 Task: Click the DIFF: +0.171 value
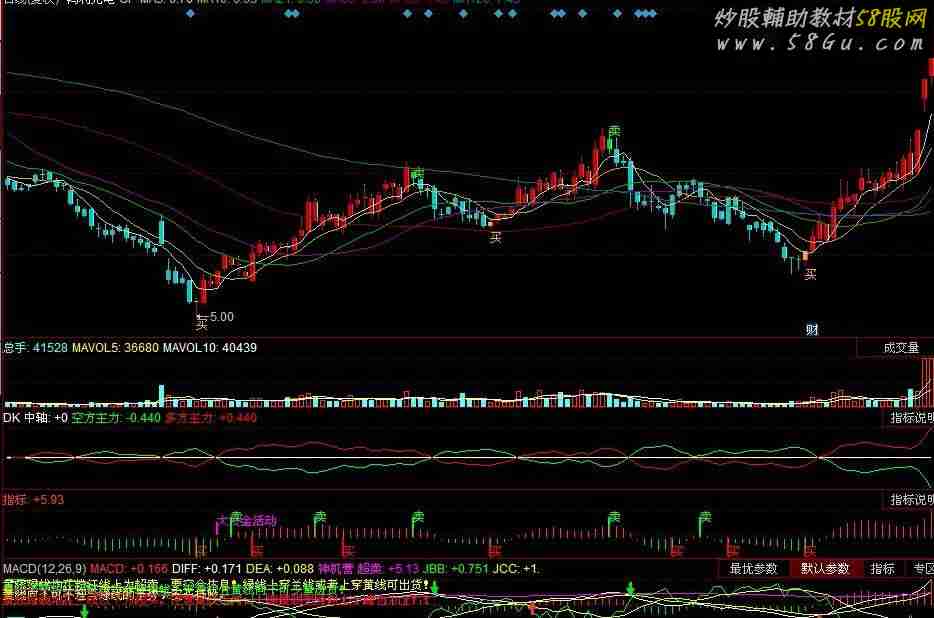[207, 569]
